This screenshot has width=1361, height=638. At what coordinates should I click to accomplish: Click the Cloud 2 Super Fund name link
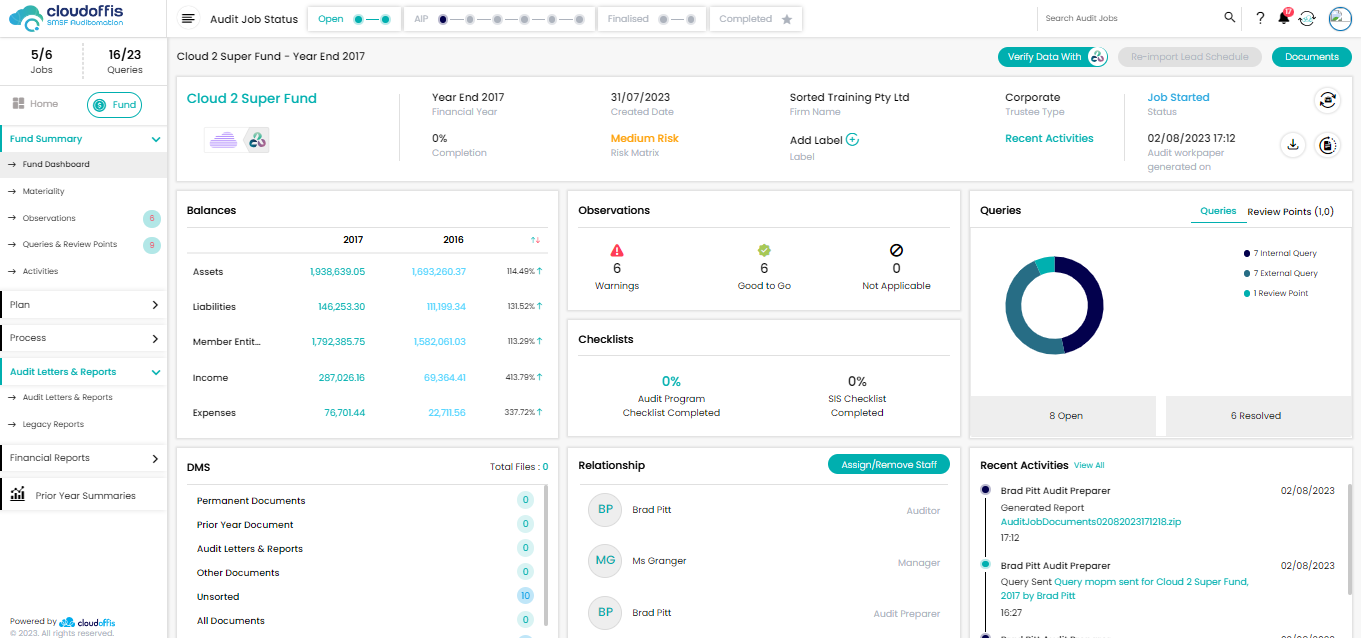[x=252, y=98]
